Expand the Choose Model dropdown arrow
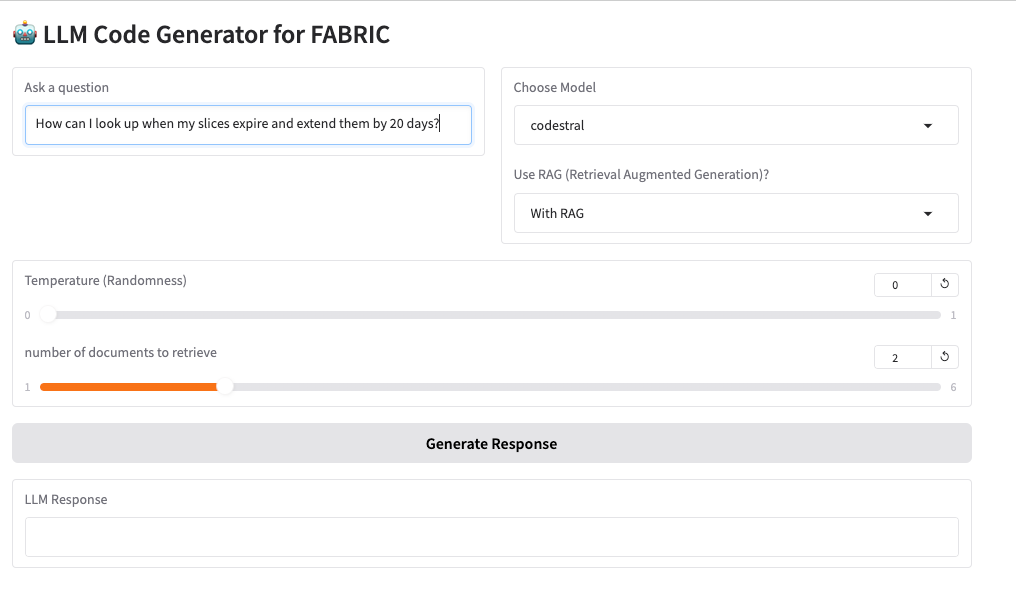 pos(927,126)
